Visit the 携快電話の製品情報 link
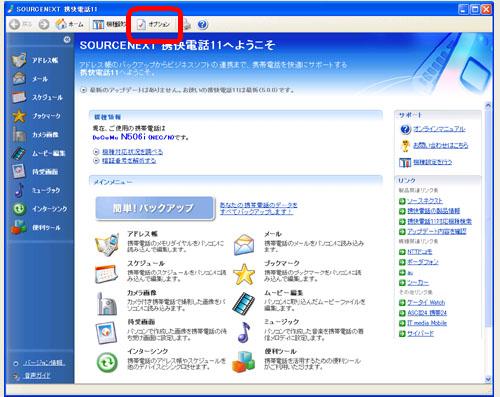The width and height of the screenshot is (500, 397). pos(433,211)
